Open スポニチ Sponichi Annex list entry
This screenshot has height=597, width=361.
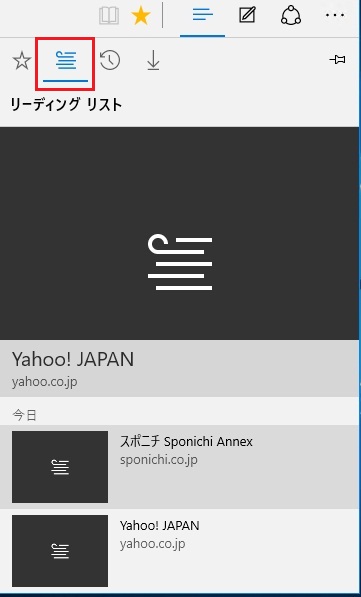[x=179, y=467]
